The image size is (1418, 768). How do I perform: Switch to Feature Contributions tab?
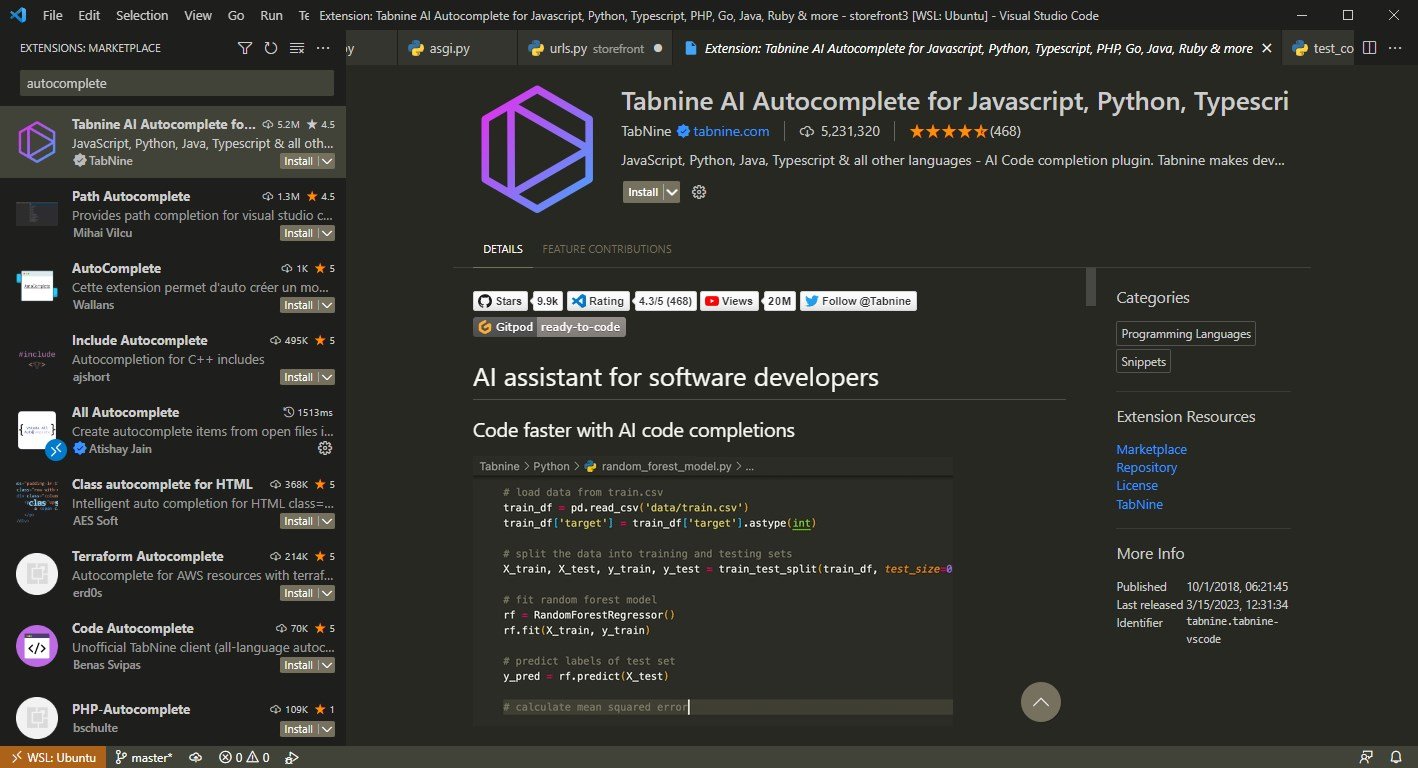click(607, 249)
